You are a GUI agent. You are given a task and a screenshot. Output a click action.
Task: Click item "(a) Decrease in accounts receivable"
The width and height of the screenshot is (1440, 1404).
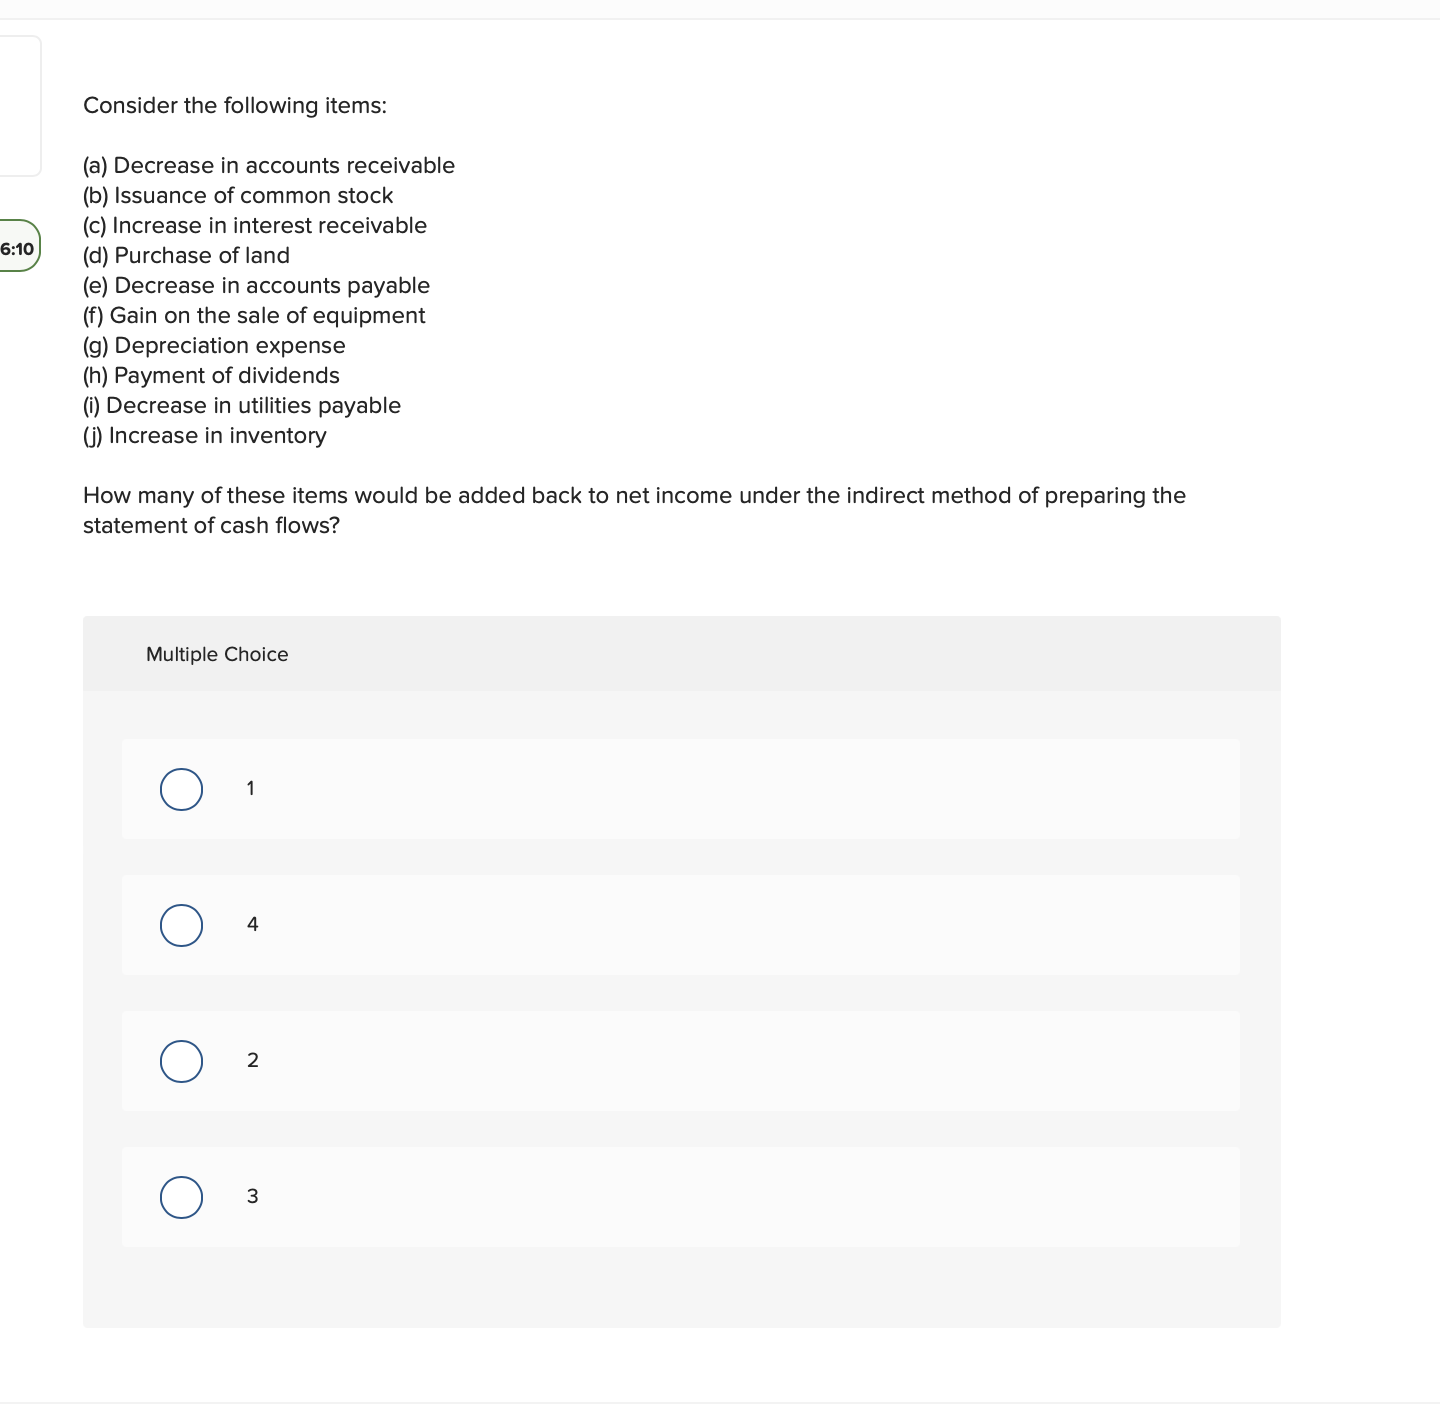(269, 165)
